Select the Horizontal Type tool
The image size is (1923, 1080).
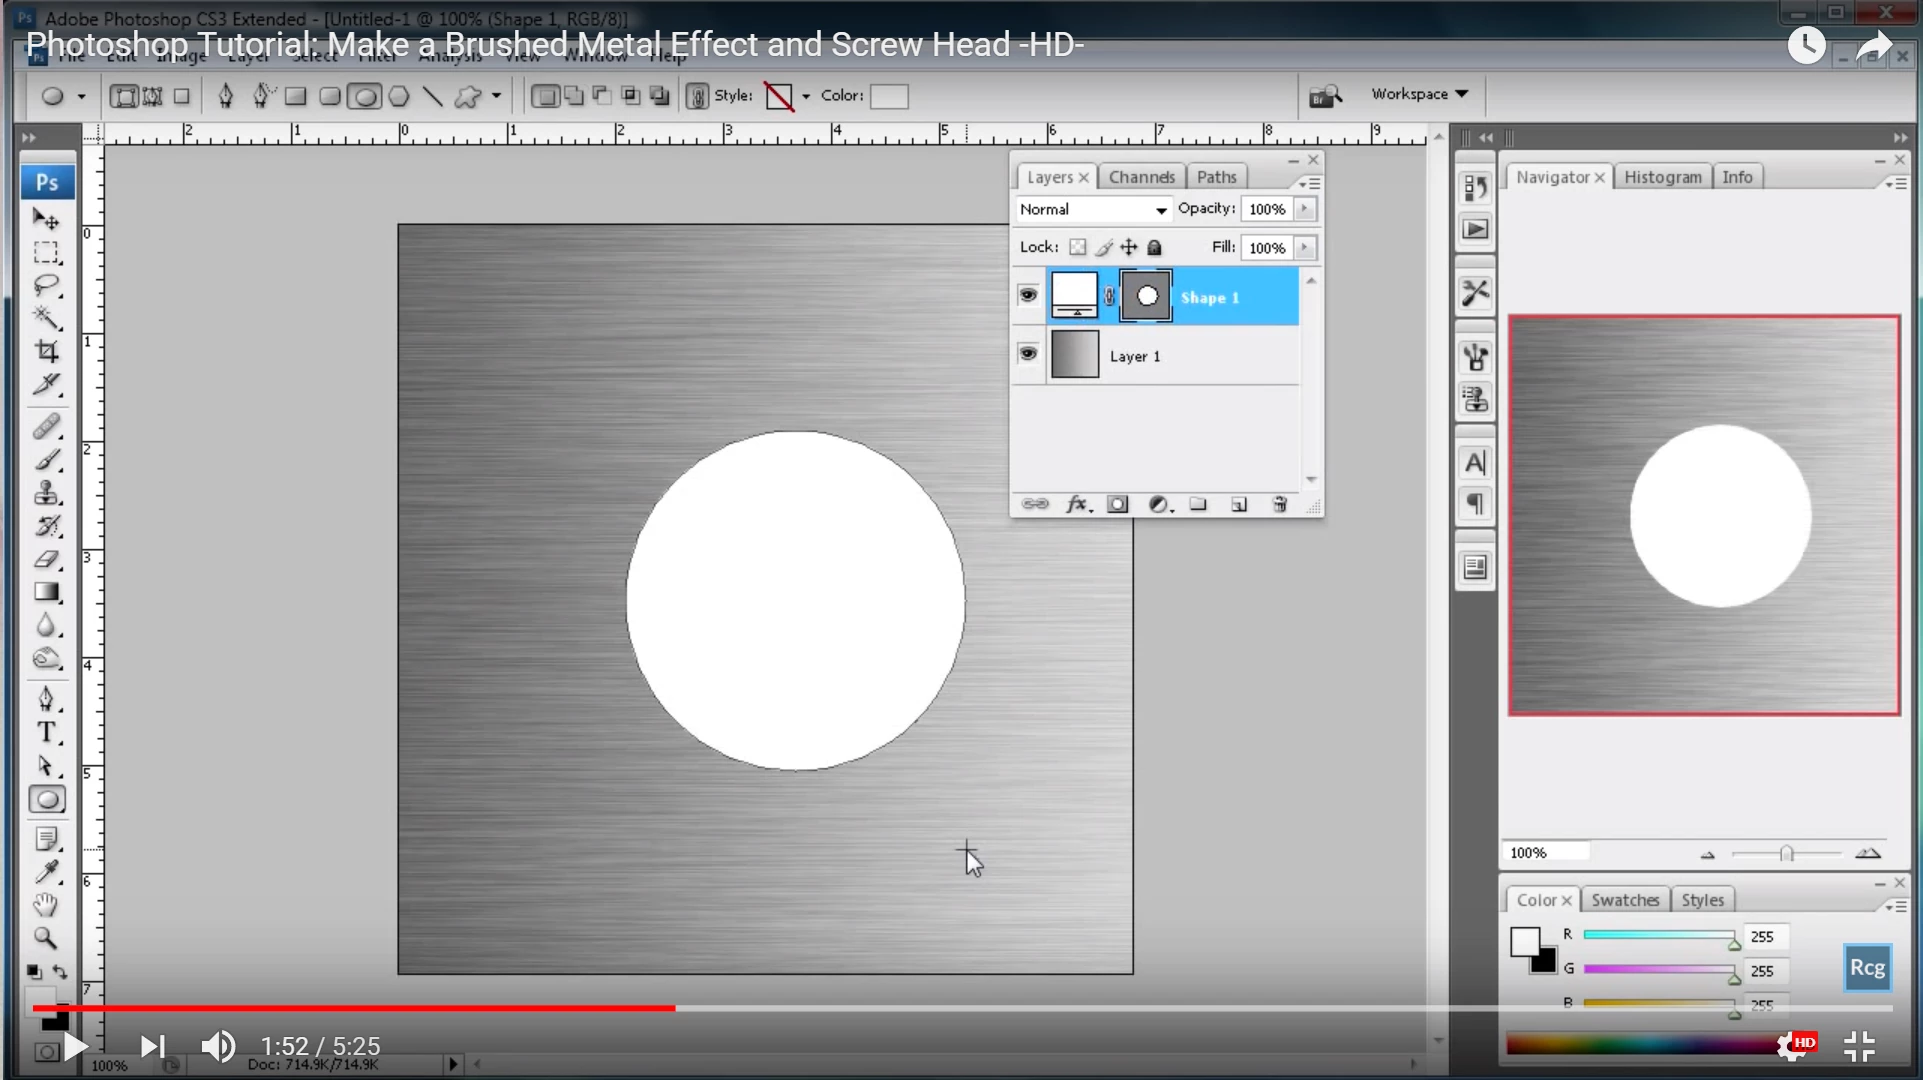click(46, 733)
